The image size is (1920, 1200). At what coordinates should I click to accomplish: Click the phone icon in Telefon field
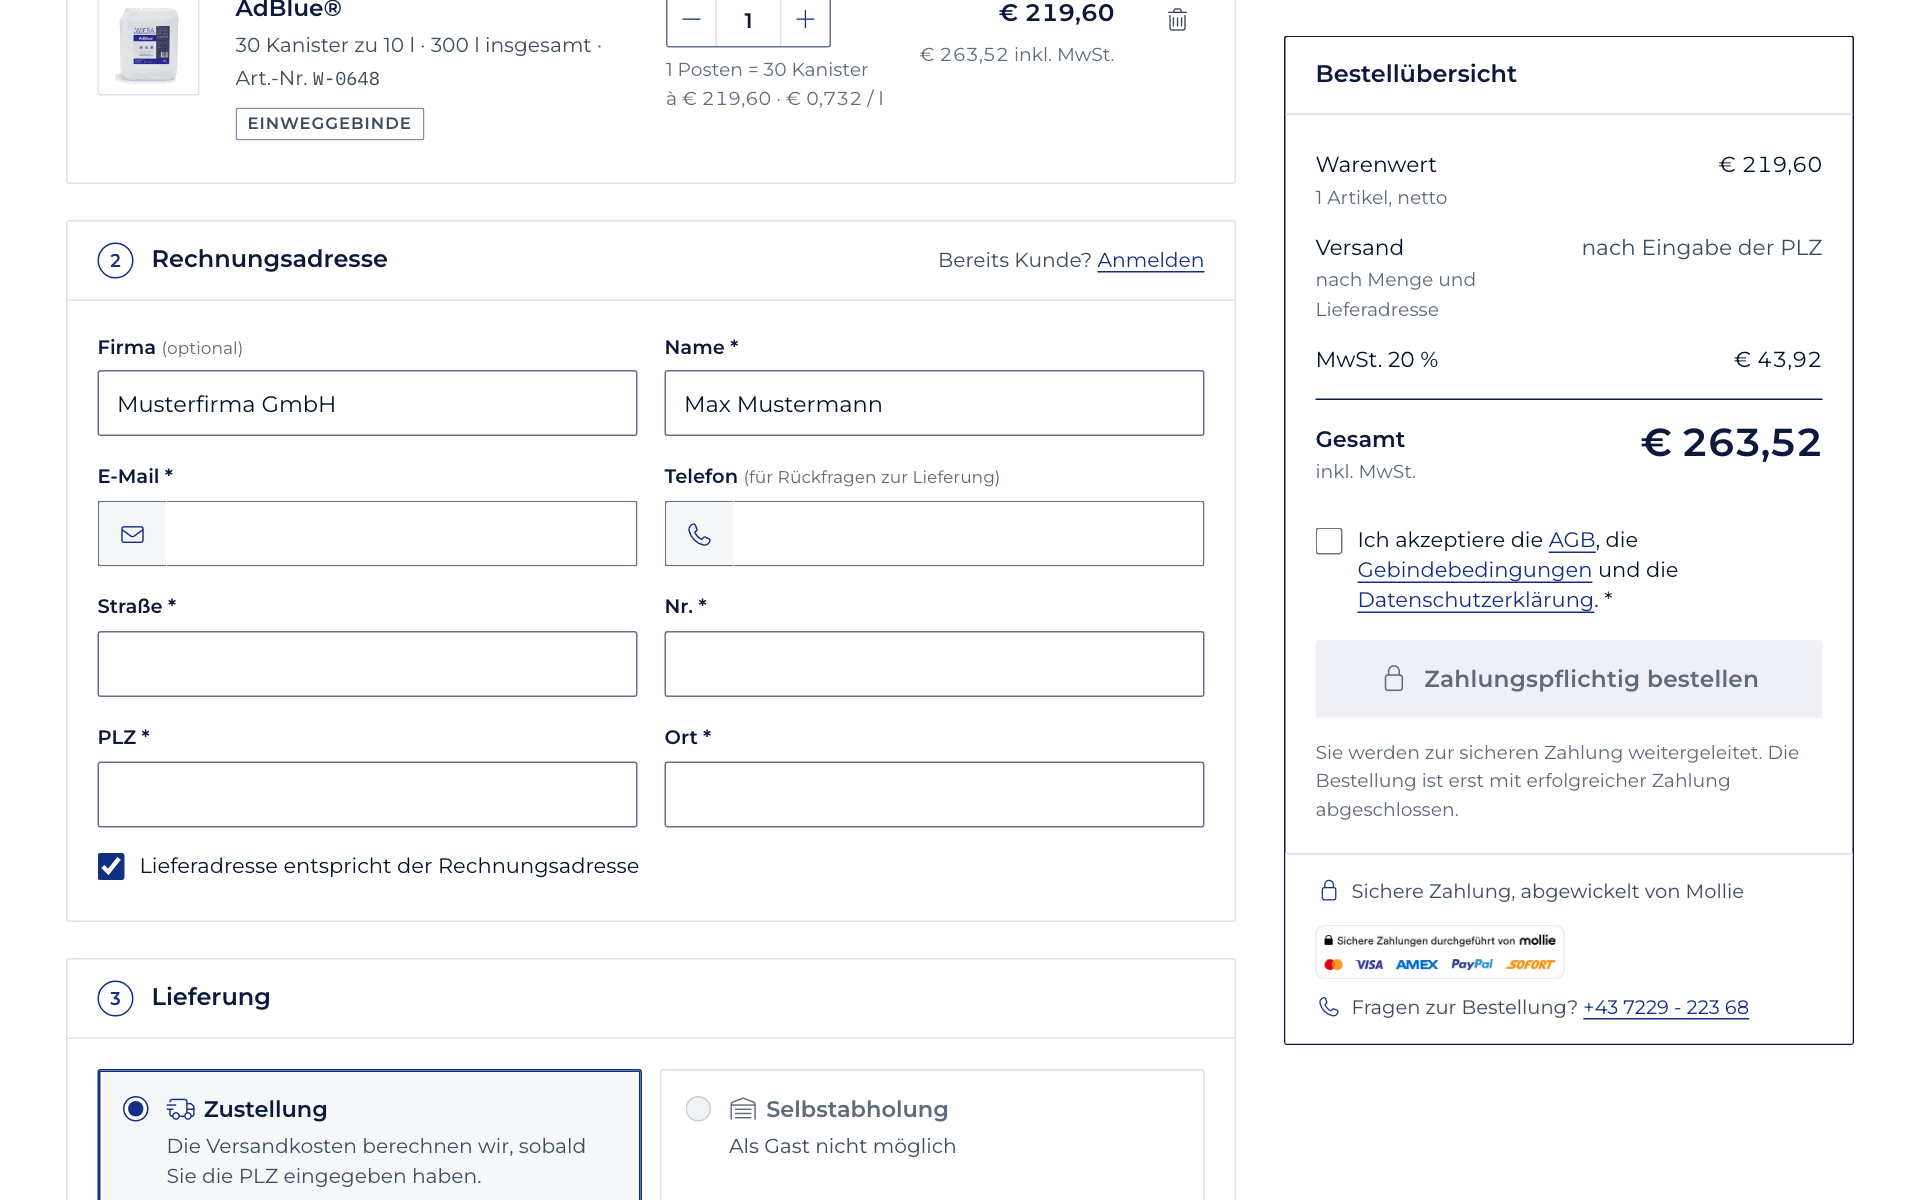coord(699,534)
